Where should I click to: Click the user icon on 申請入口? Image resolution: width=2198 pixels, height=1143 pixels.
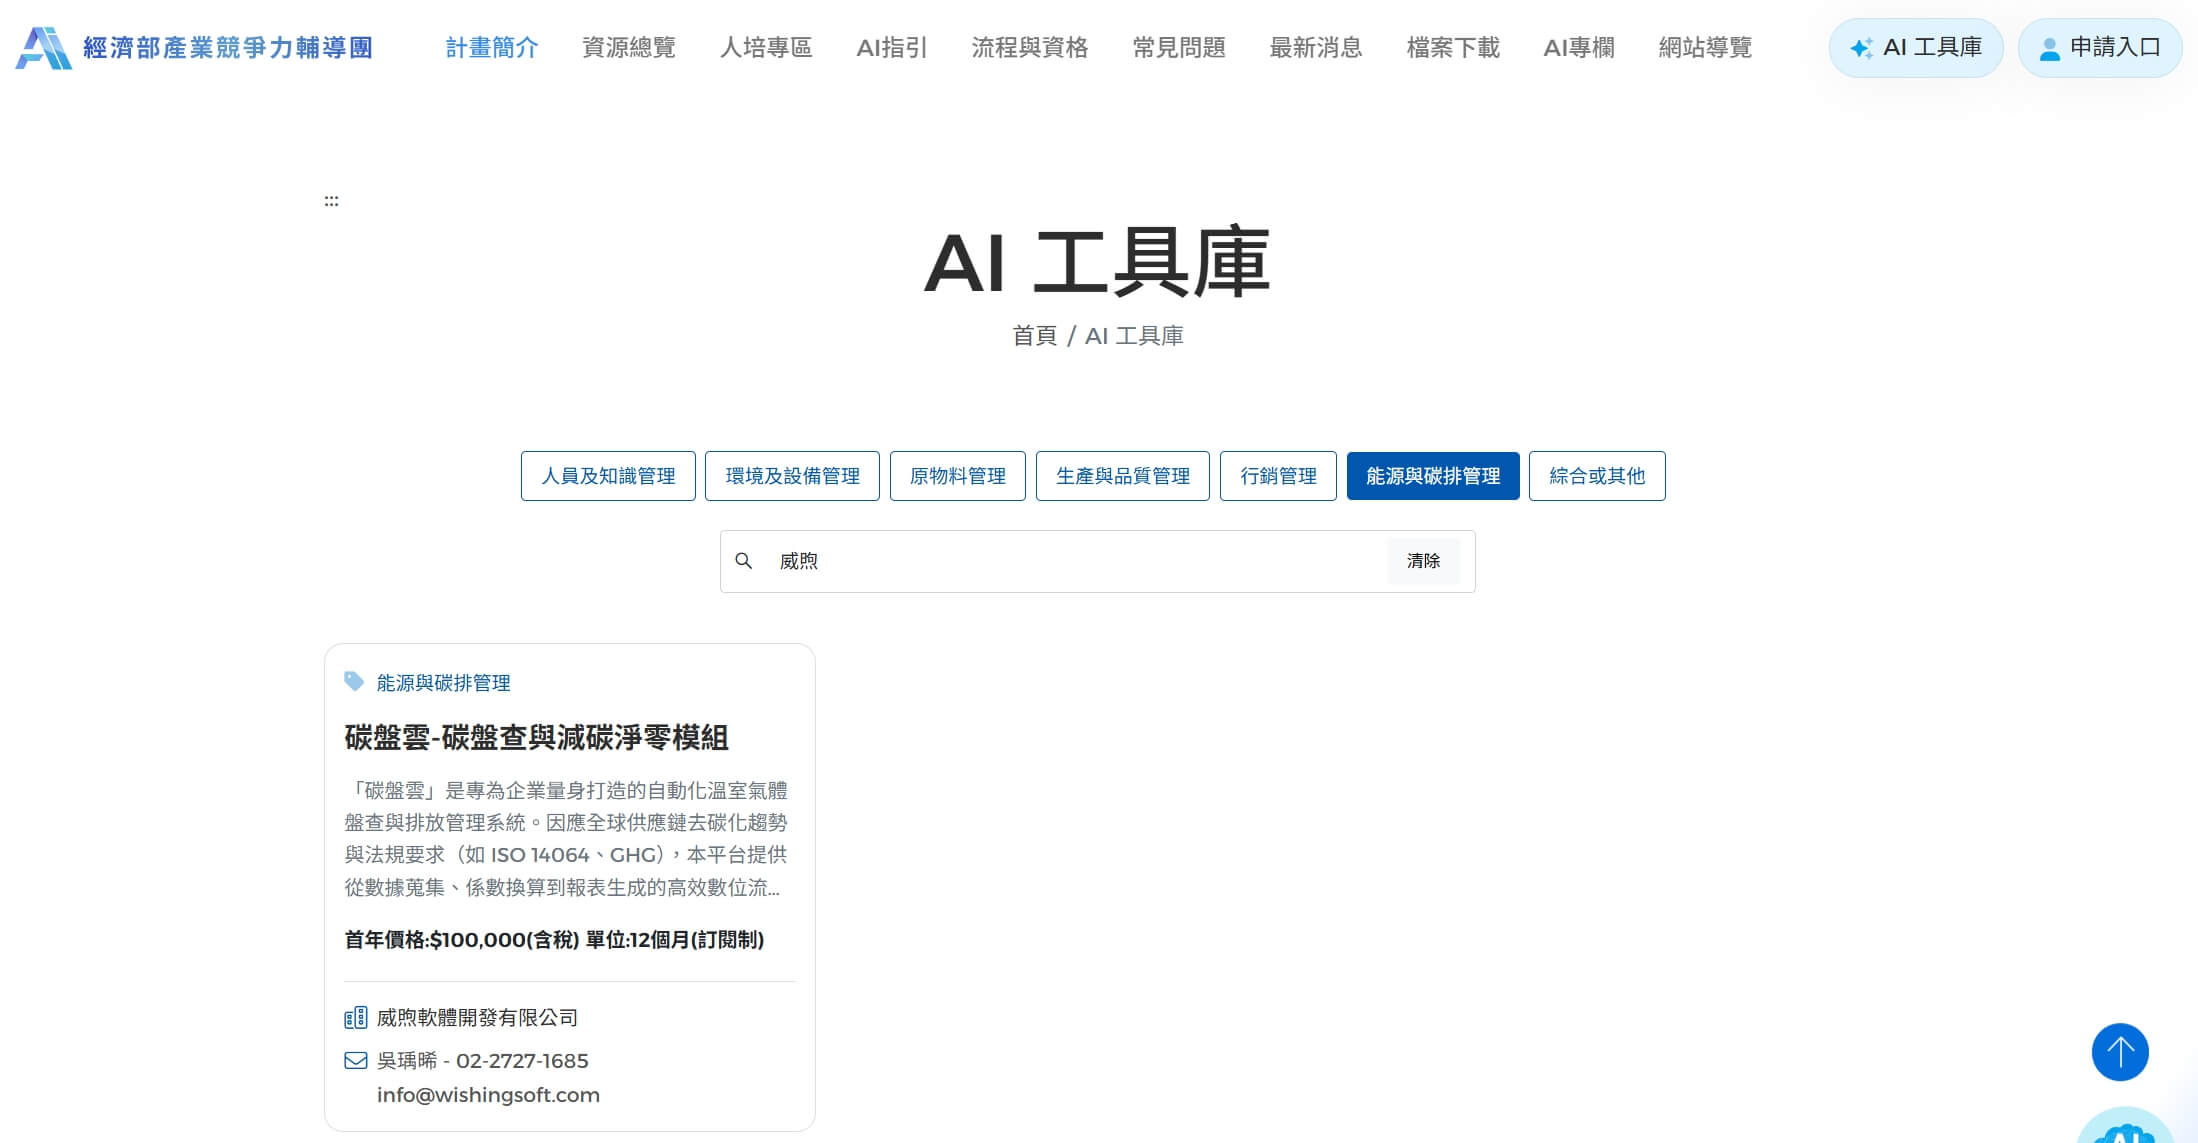click(x=2049, y=48)
